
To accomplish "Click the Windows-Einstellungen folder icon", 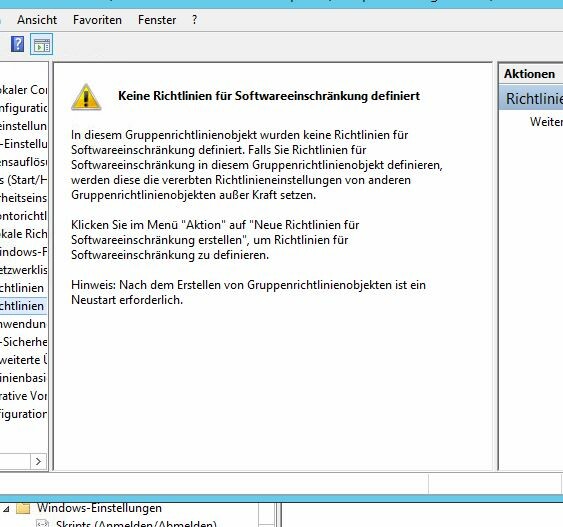I will [x=23, y=508].
